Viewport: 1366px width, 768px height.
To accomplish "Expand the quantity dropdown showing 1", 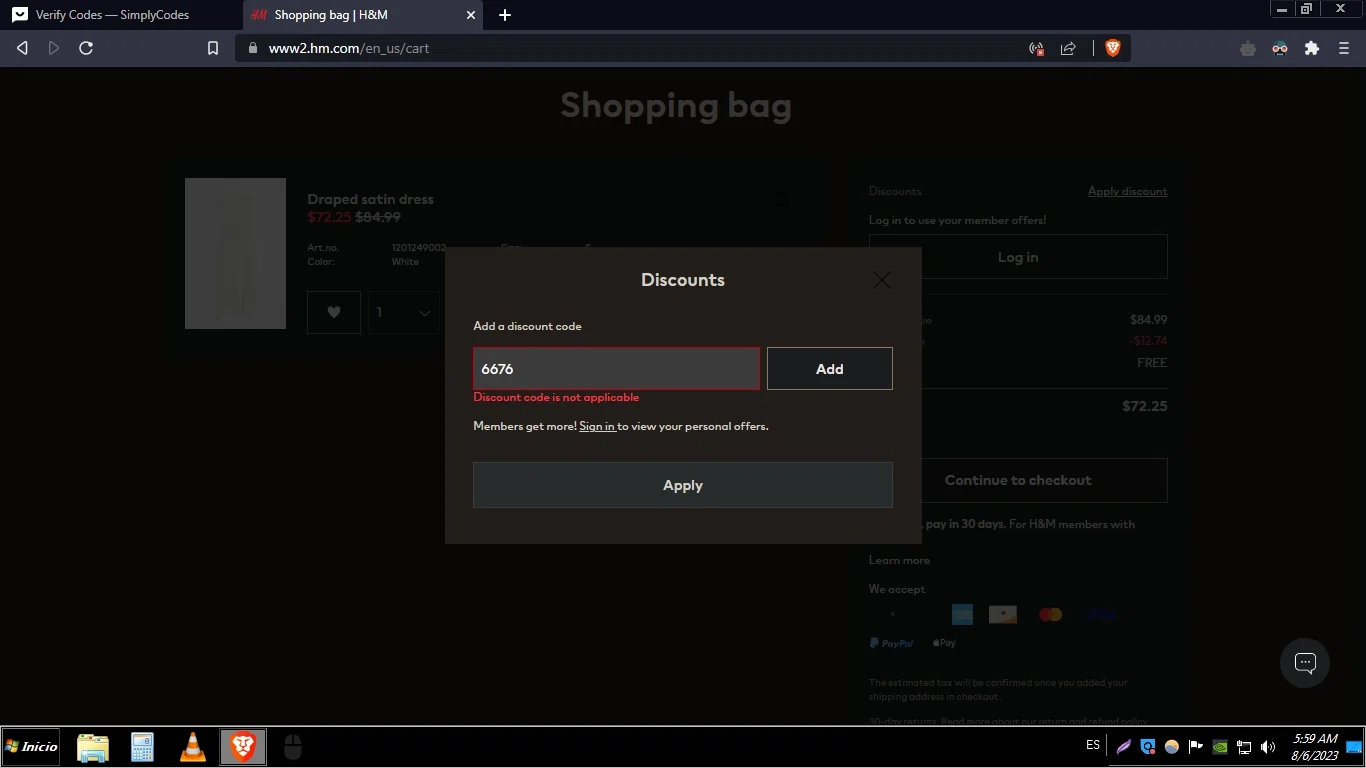I will pos(404,312).
